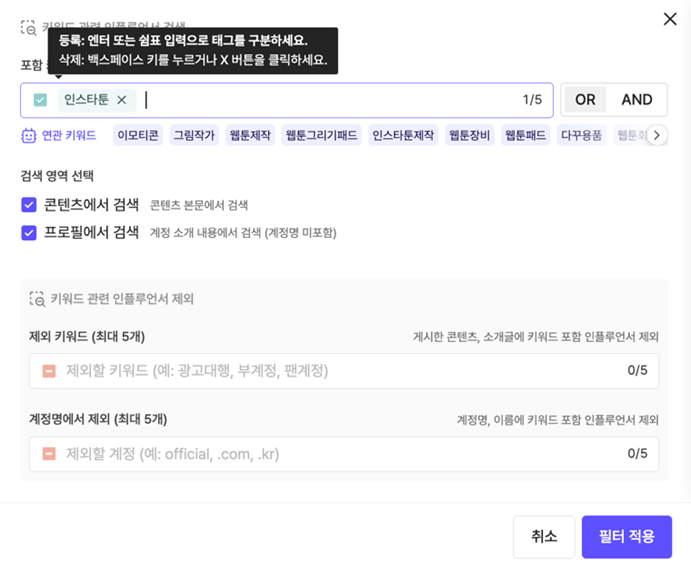Add 그림작가 related keyword chip
The image size is (691, 576).
point(194,135)
